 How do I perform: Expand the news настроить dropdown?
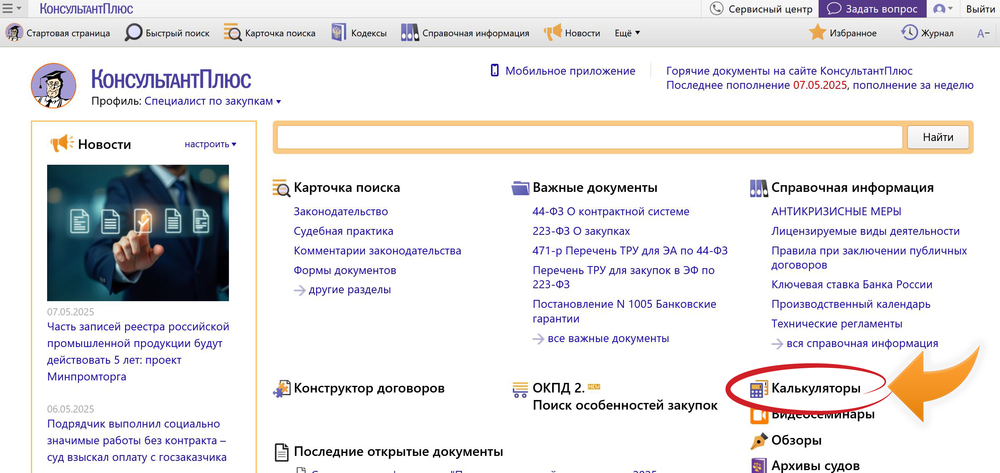pos(210,144)
